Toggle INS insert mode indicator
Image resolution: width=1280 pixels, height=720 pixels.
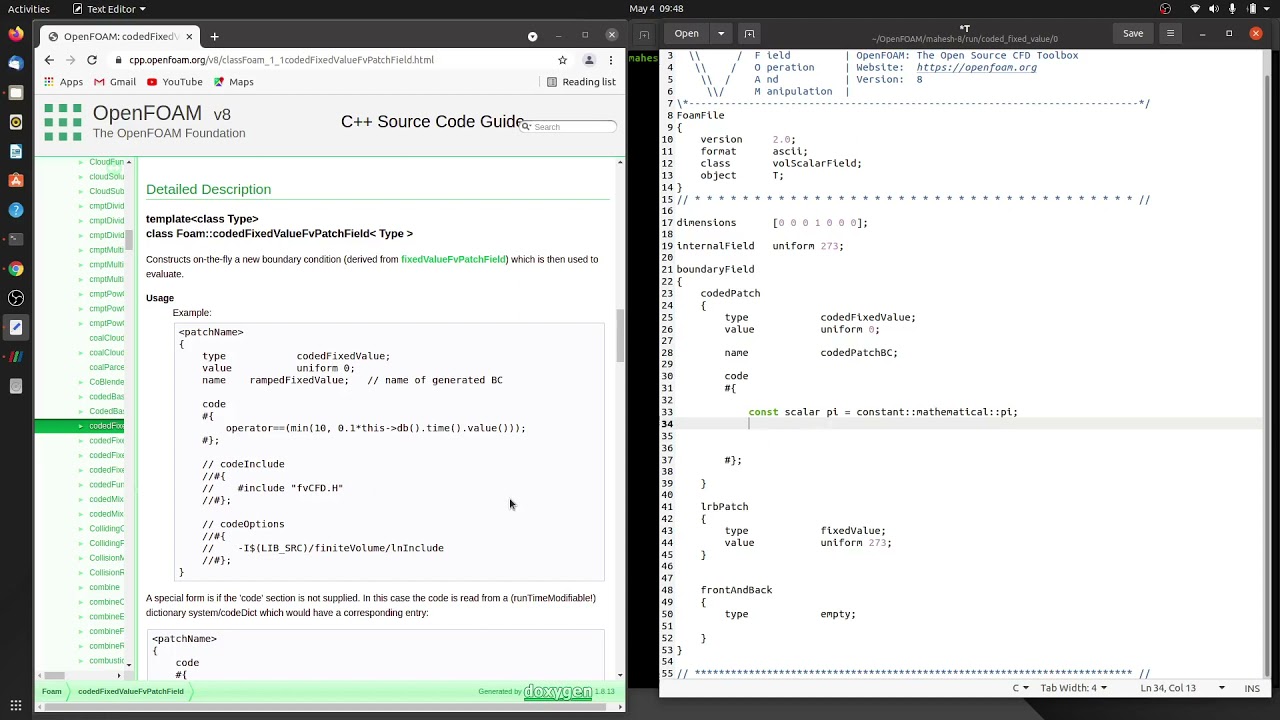point(1252,688)
